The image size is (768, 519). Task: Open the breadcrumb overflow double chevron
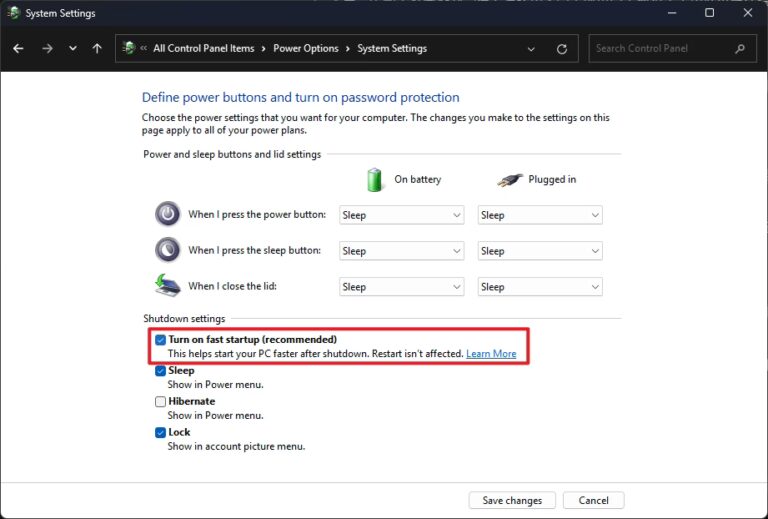tap(144, 48)
